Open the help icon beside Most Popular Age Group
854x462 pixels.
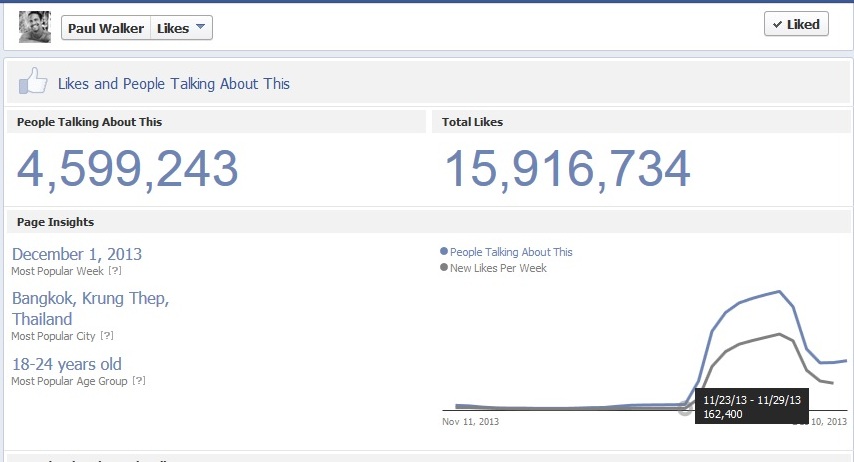tap(139, 381)
